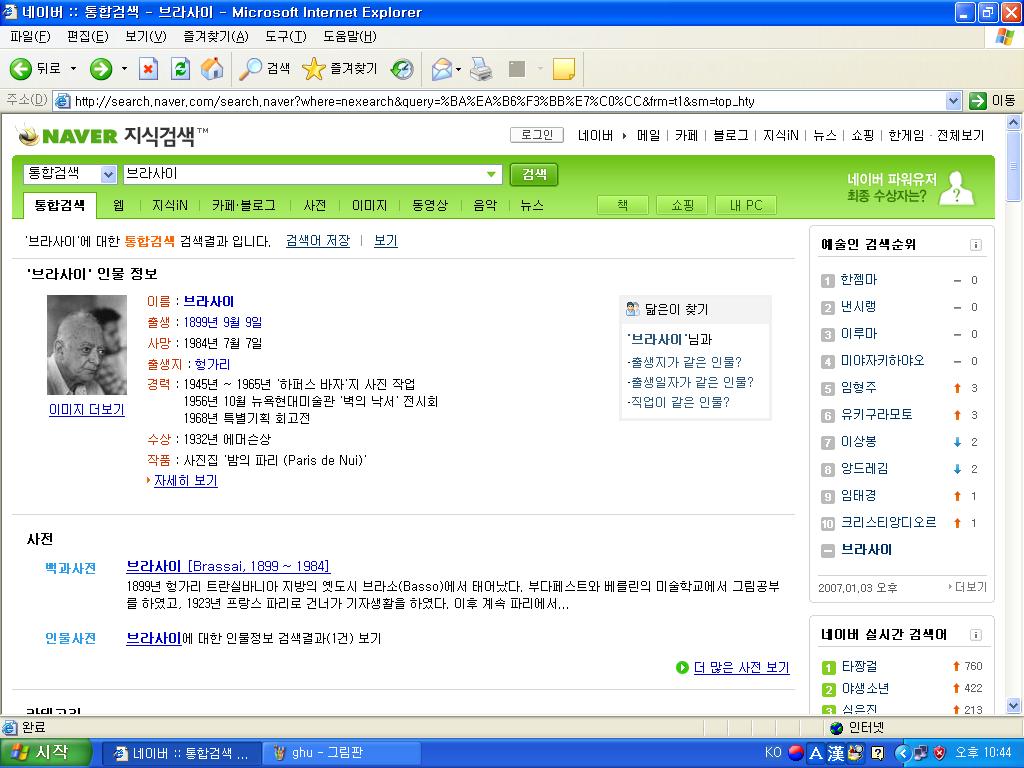Open the address bar URL dropdown
The height and width of the screenshot is (768, 1024).
[x=953, y=101]
